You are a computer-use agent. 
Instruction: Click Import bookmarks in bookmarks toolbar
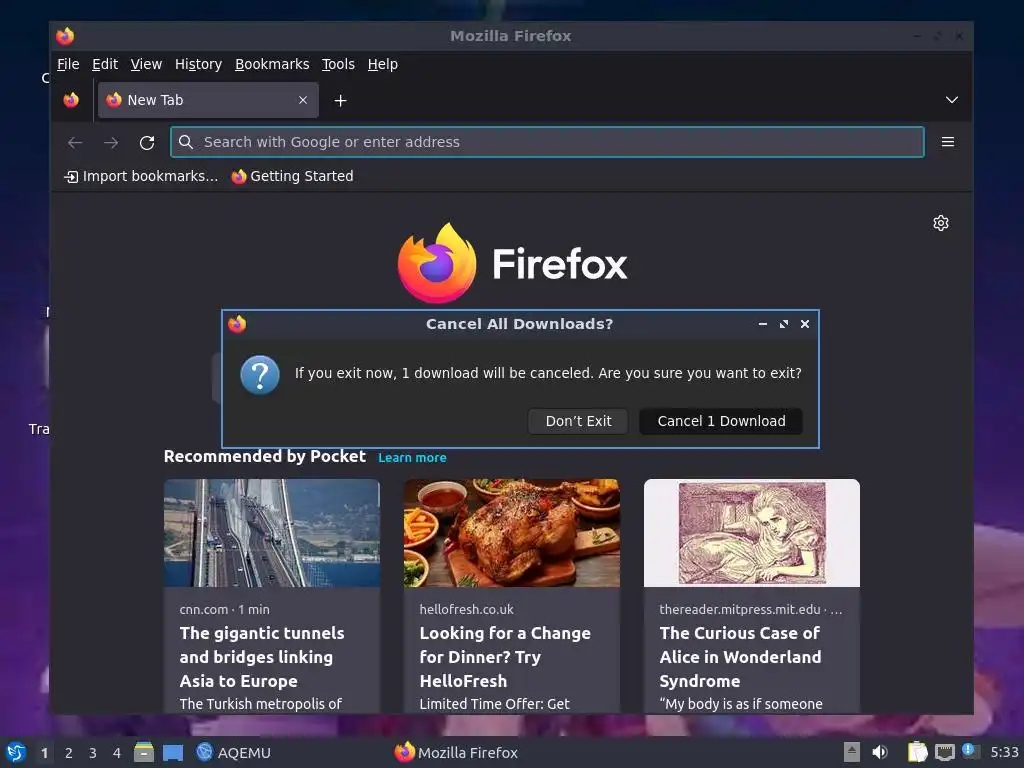click(x=141, y=176)
